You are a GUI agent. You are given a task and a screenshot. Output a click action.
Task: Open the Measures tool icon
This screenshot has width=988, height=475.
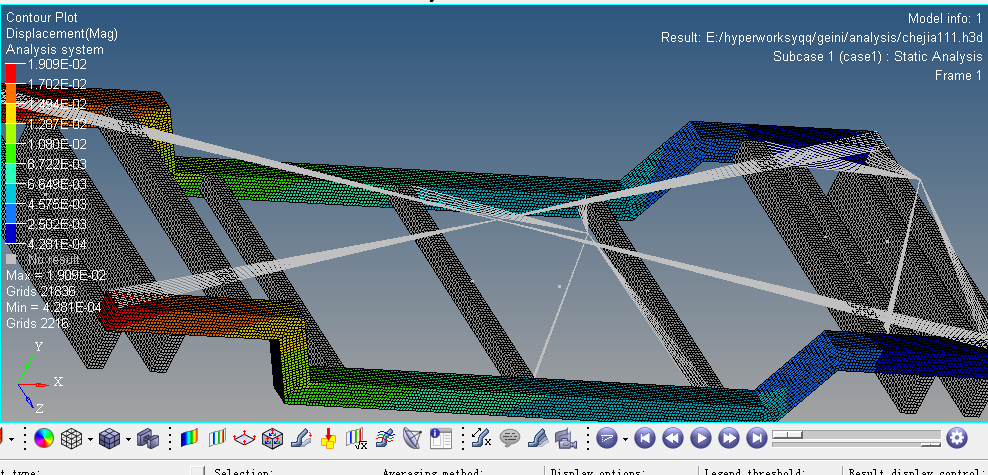(481, 438)
